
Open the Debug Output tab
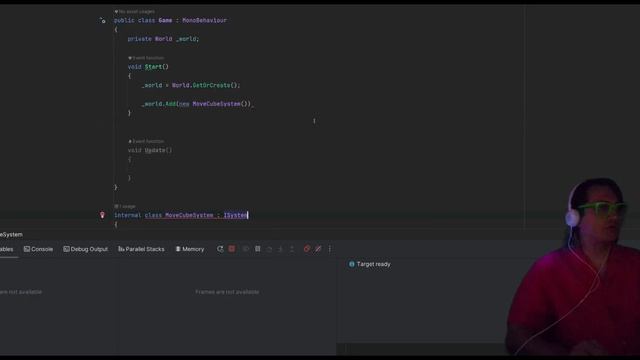[85, 249]
